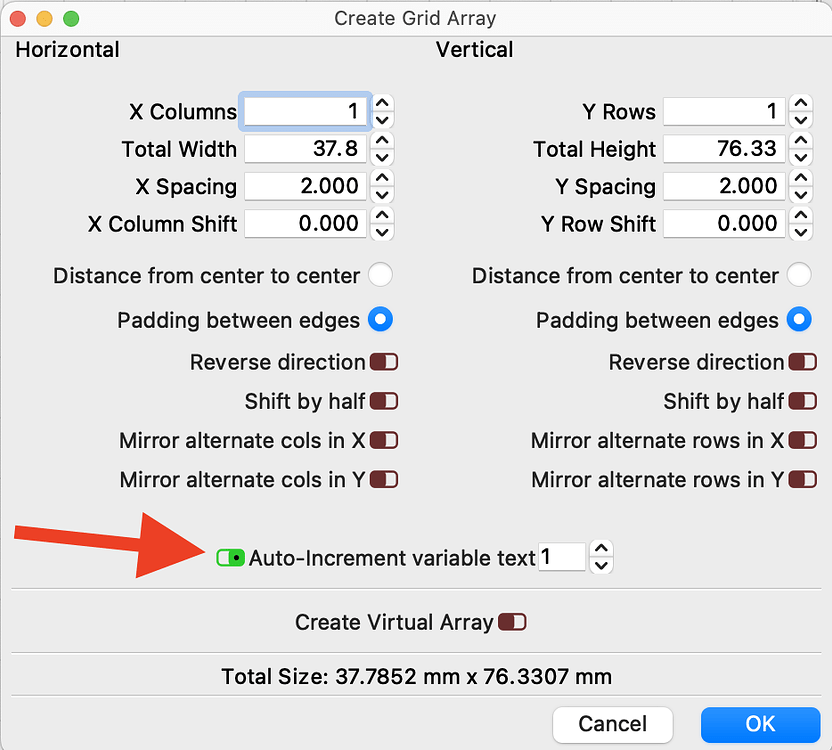Viewport: 832px width, 750px height.
Task: Click the OK button
Action: click(x=760, y=724)
